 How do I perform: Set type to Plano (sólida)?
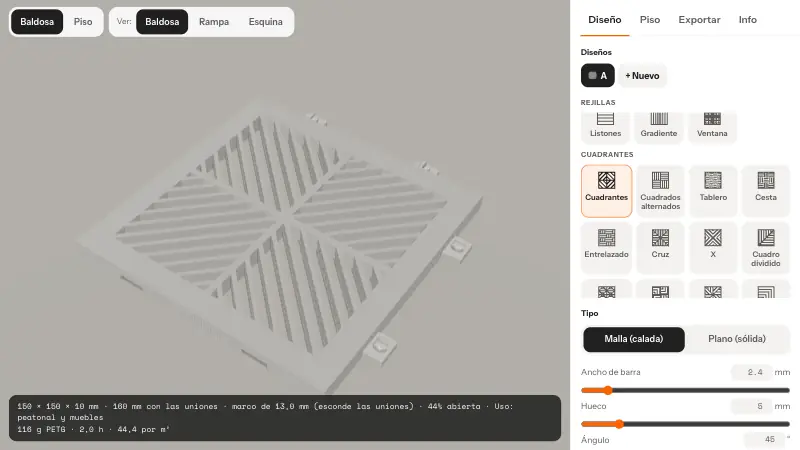click(737, 339)
